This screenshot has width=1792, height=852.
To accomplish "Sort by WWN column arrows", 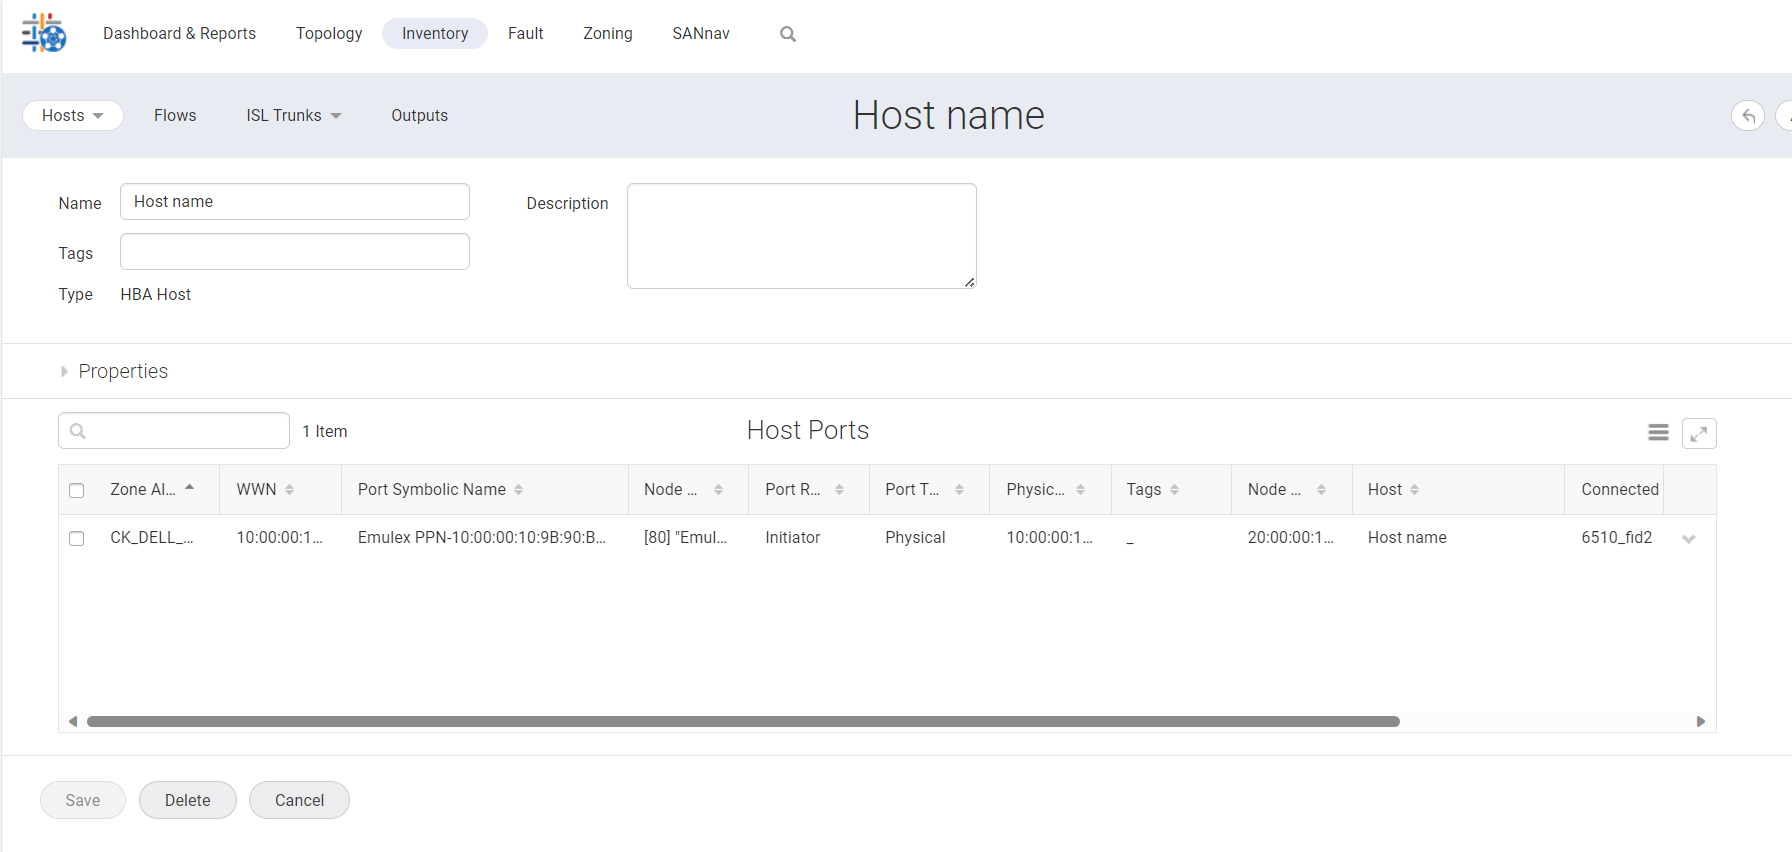I will point(289,490).
